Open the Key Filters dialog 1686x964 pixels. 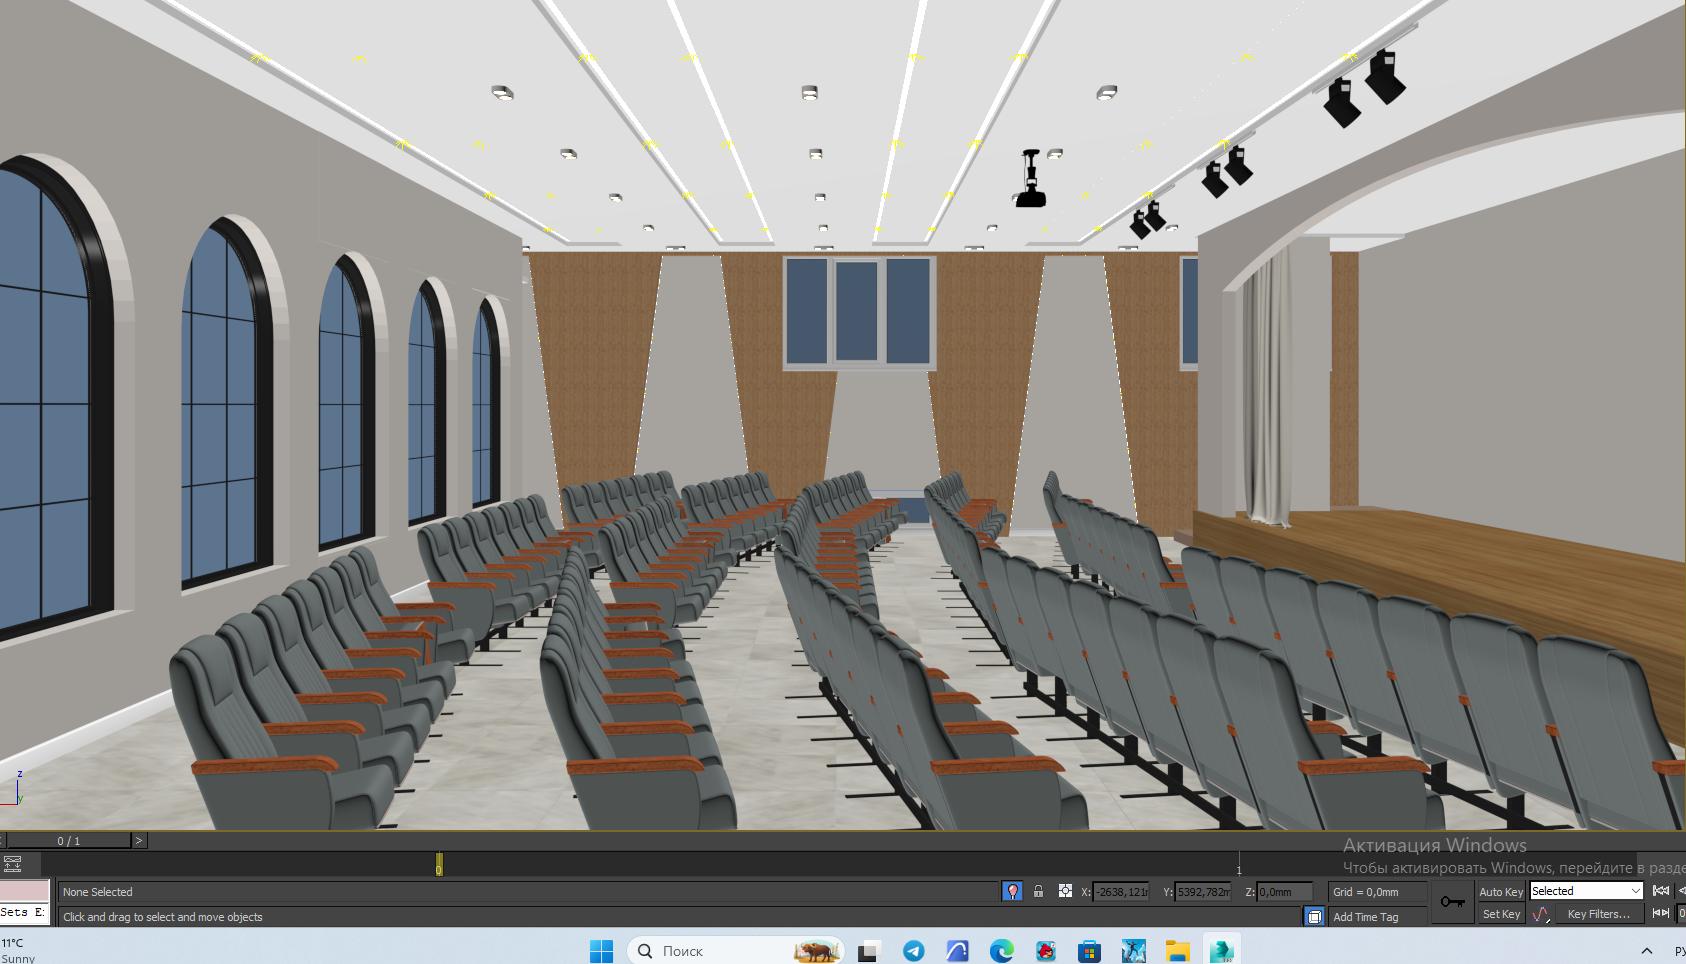tap(1598, 914)
